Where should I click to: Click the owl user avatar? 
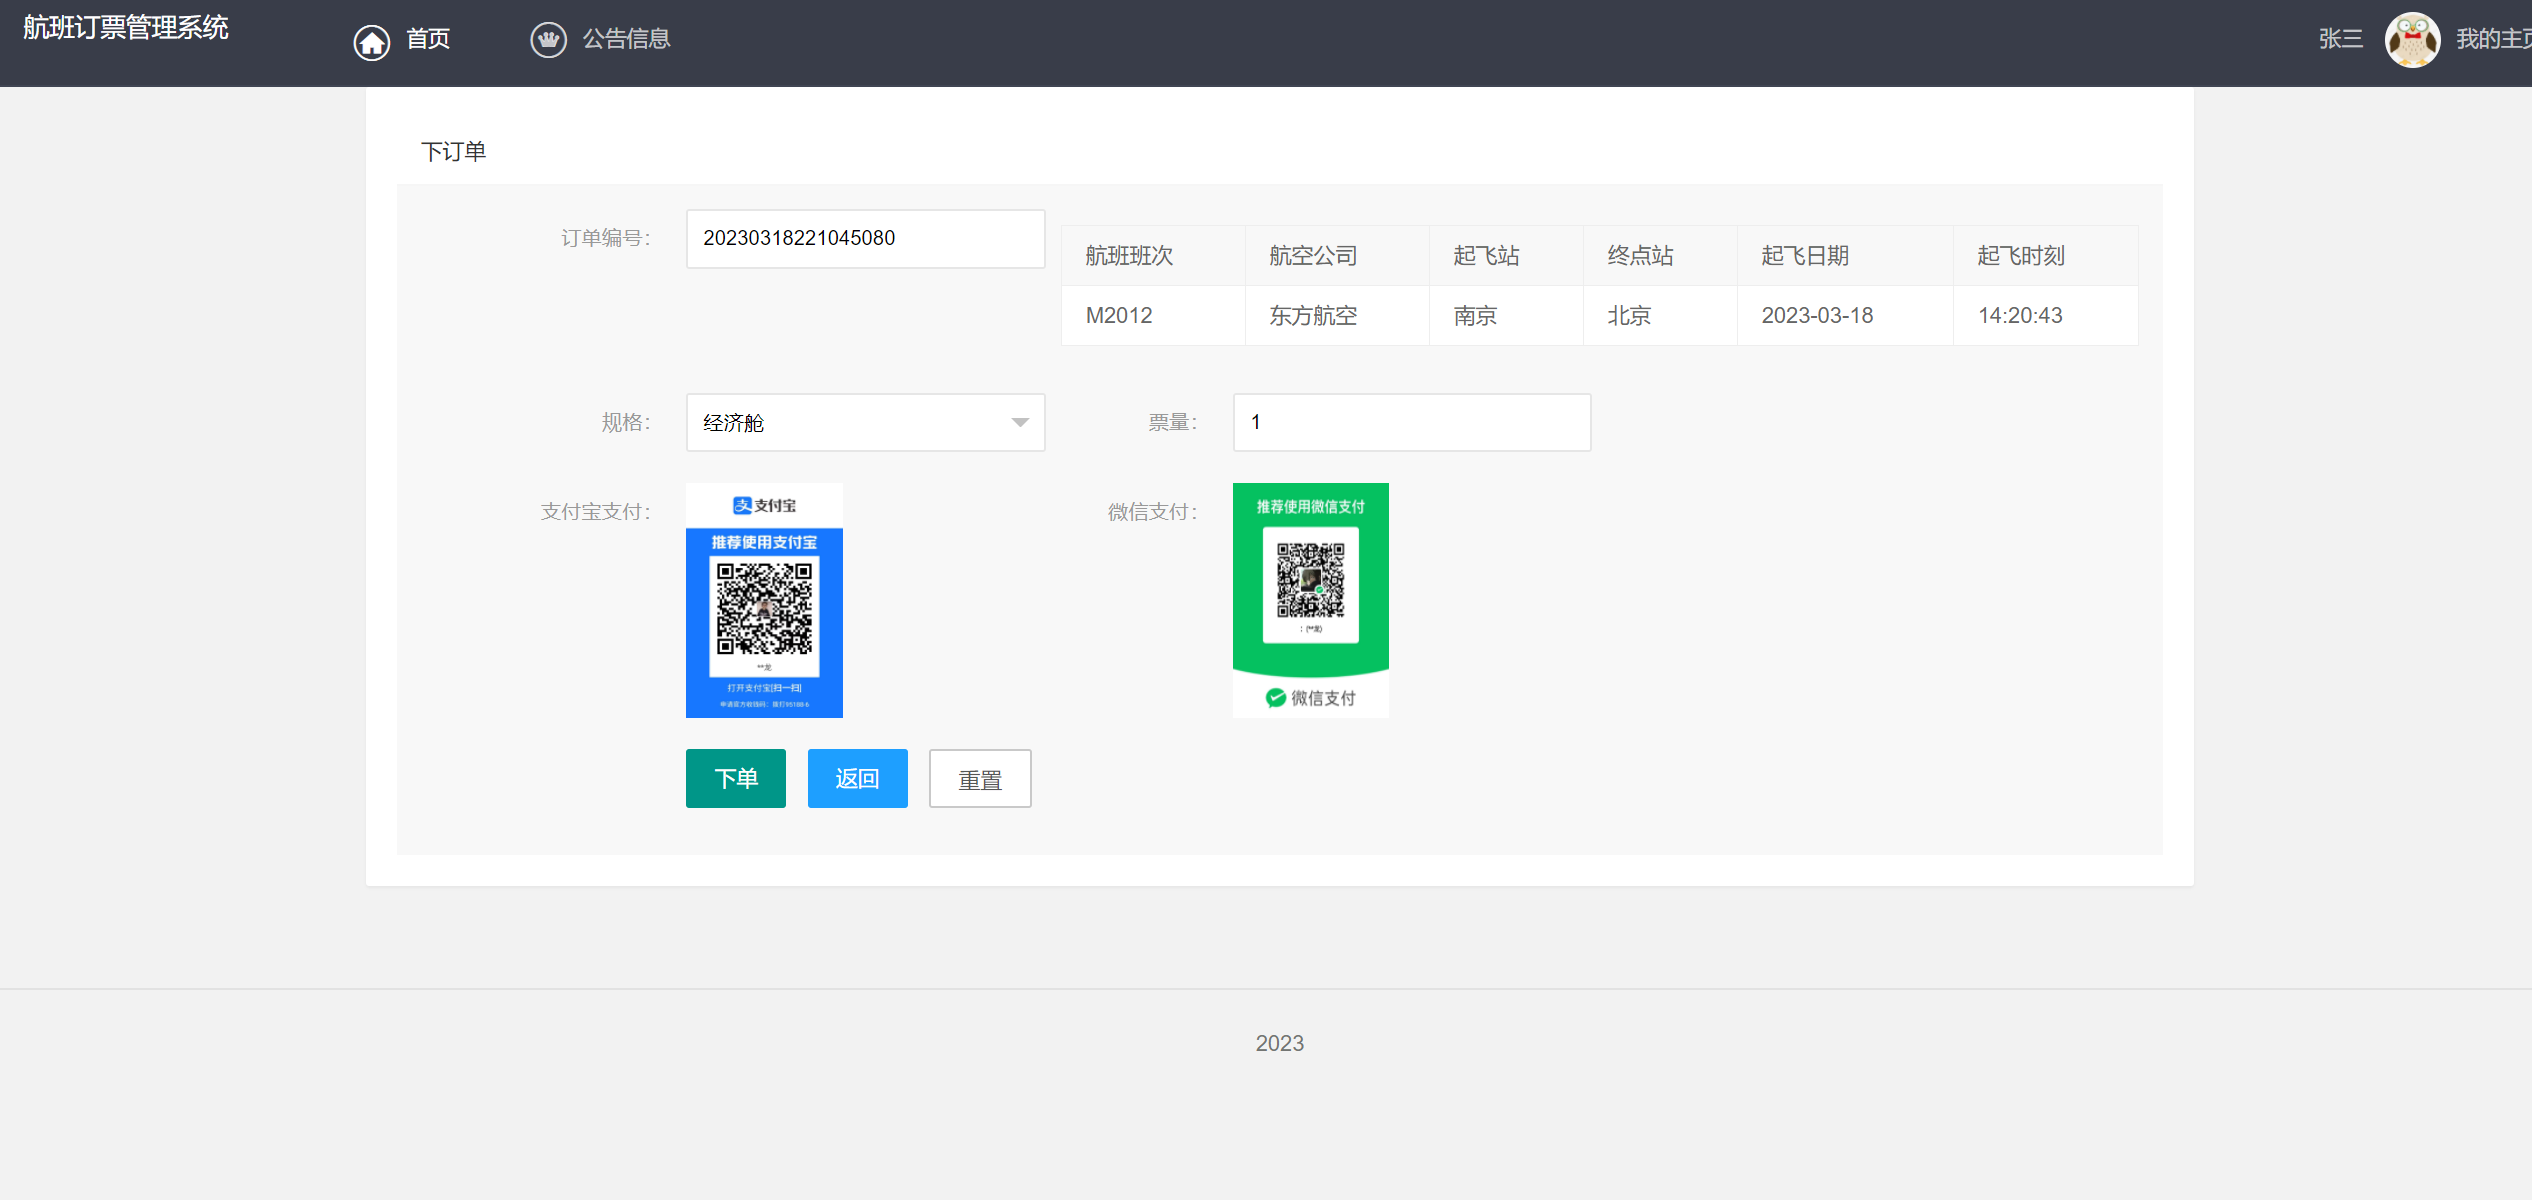coord(2413,40)
